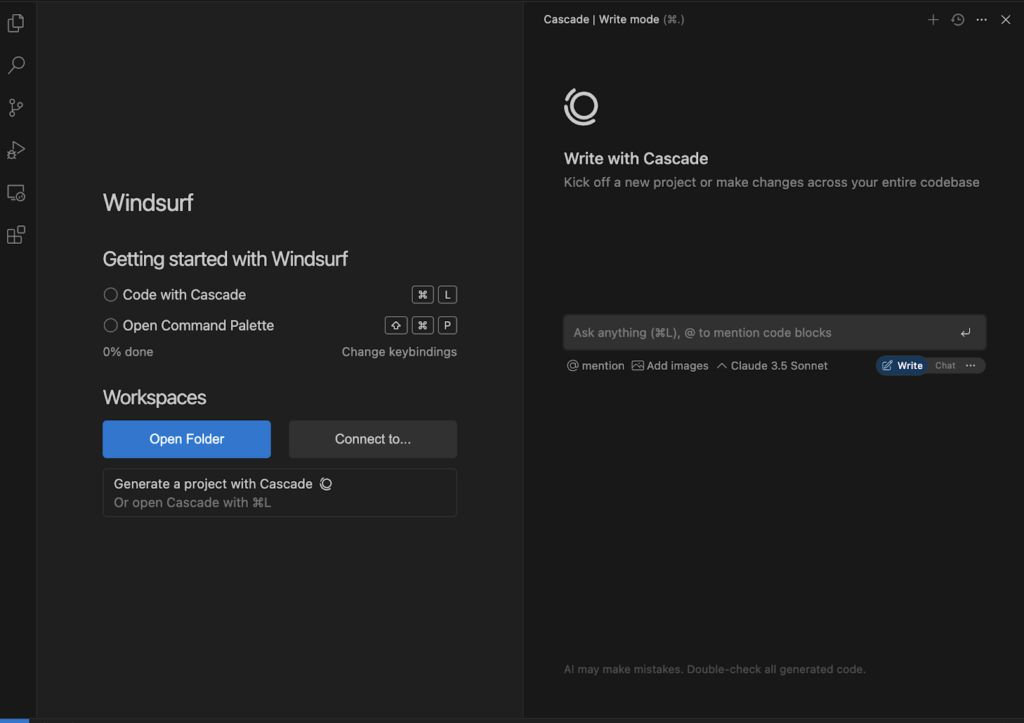Open Cascade conversation history
Screen dimensions: 1024x723
coord(957,20)
